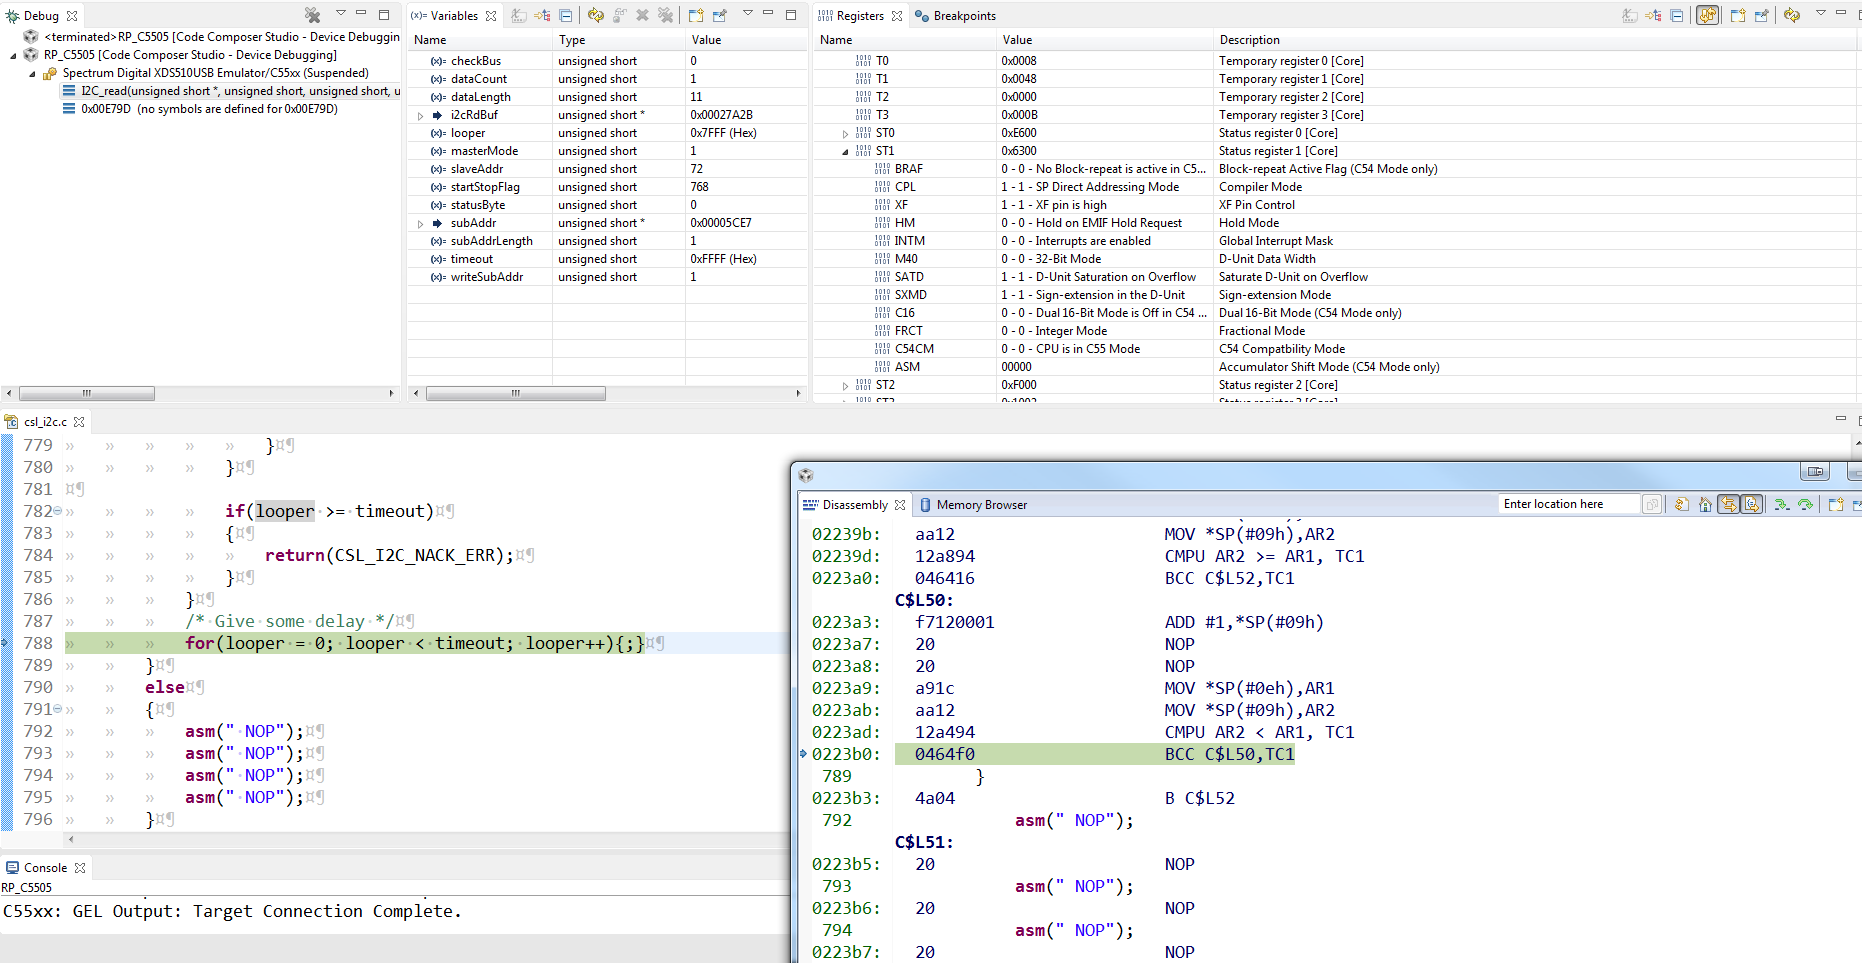
Task: Toggle the second highlighted Disassembly toolbar button
Action: tap(1752, 504)
